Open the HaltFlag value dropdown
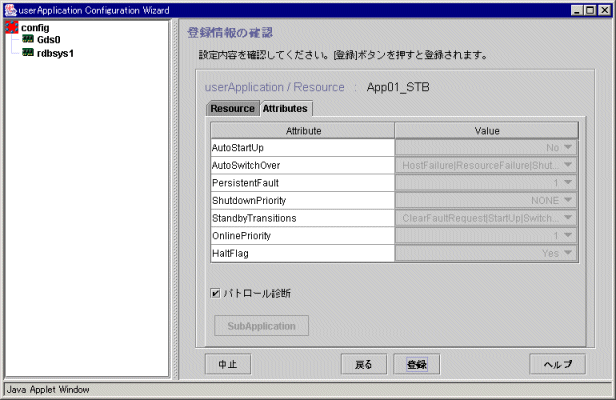616x400 pixels. tap(568, 254)
